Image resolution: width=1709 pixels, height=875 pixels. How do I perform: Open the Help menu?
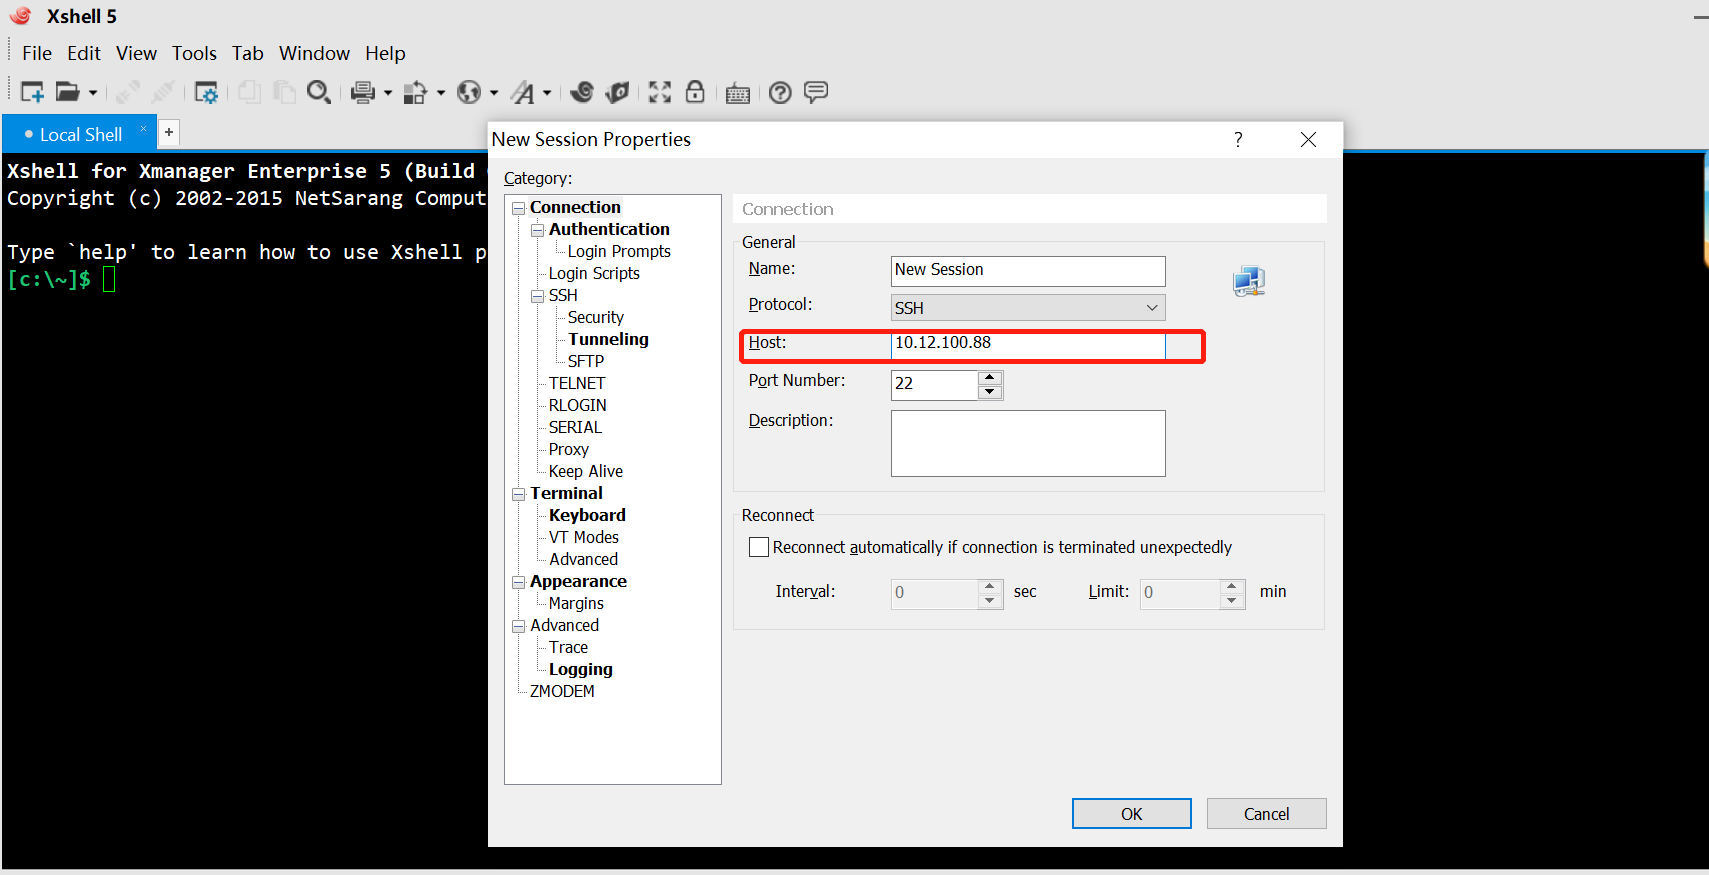385,53
